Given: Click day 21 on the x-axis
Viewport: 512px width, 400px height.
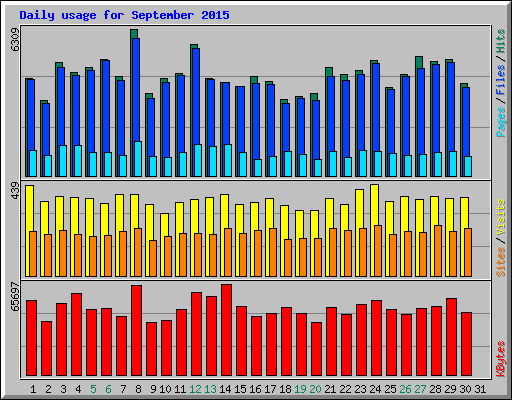Looking at the screenshot, I should tap(330, 389).
